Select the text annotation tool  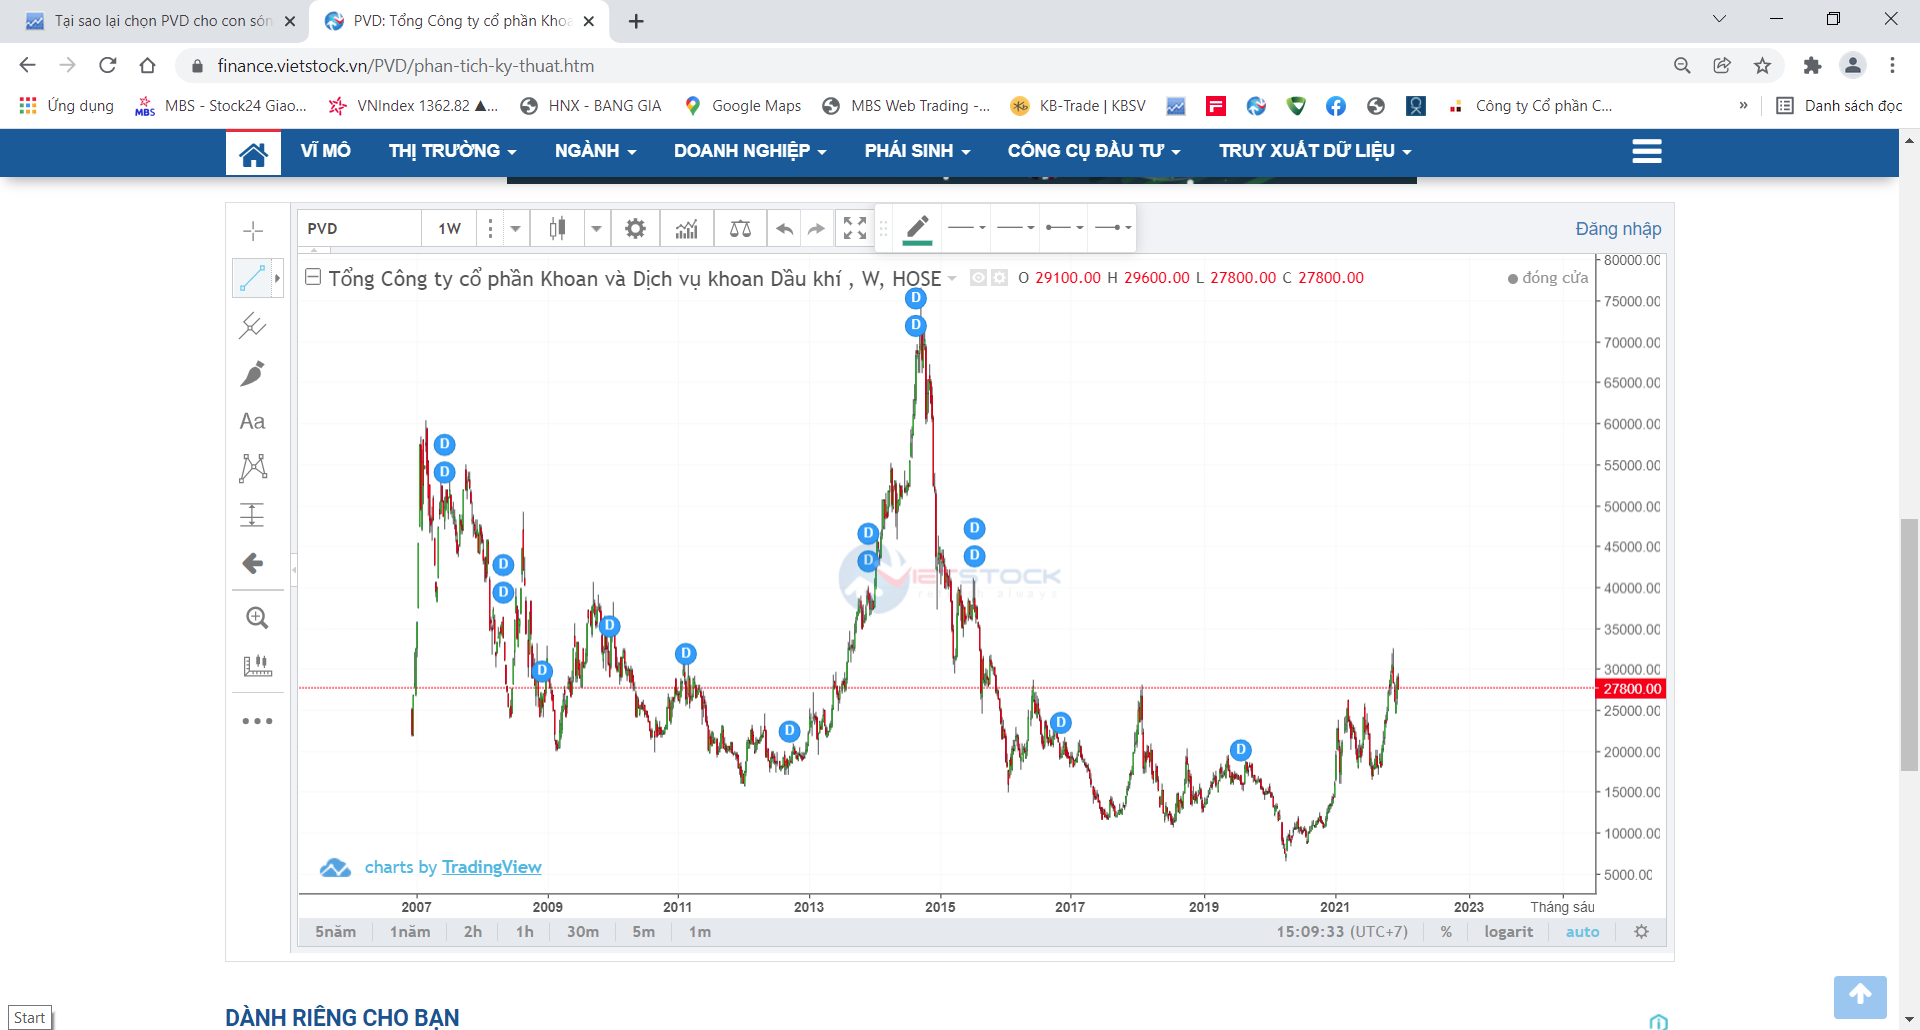[x=253, y=421]
